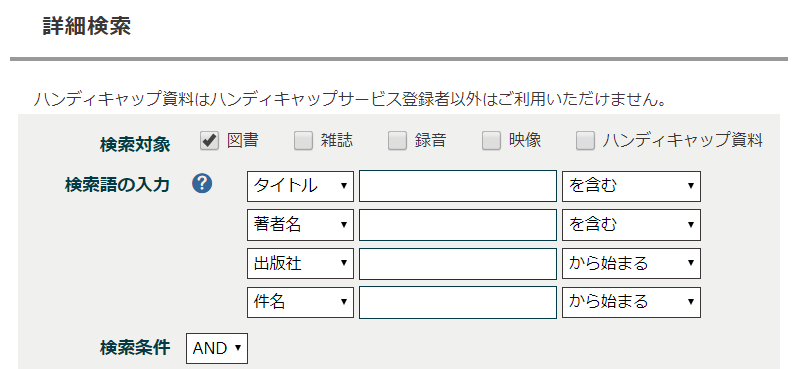Enable the 雑誌 checkbox
This screenshot has height=369, width=796.
pos(303,141)
